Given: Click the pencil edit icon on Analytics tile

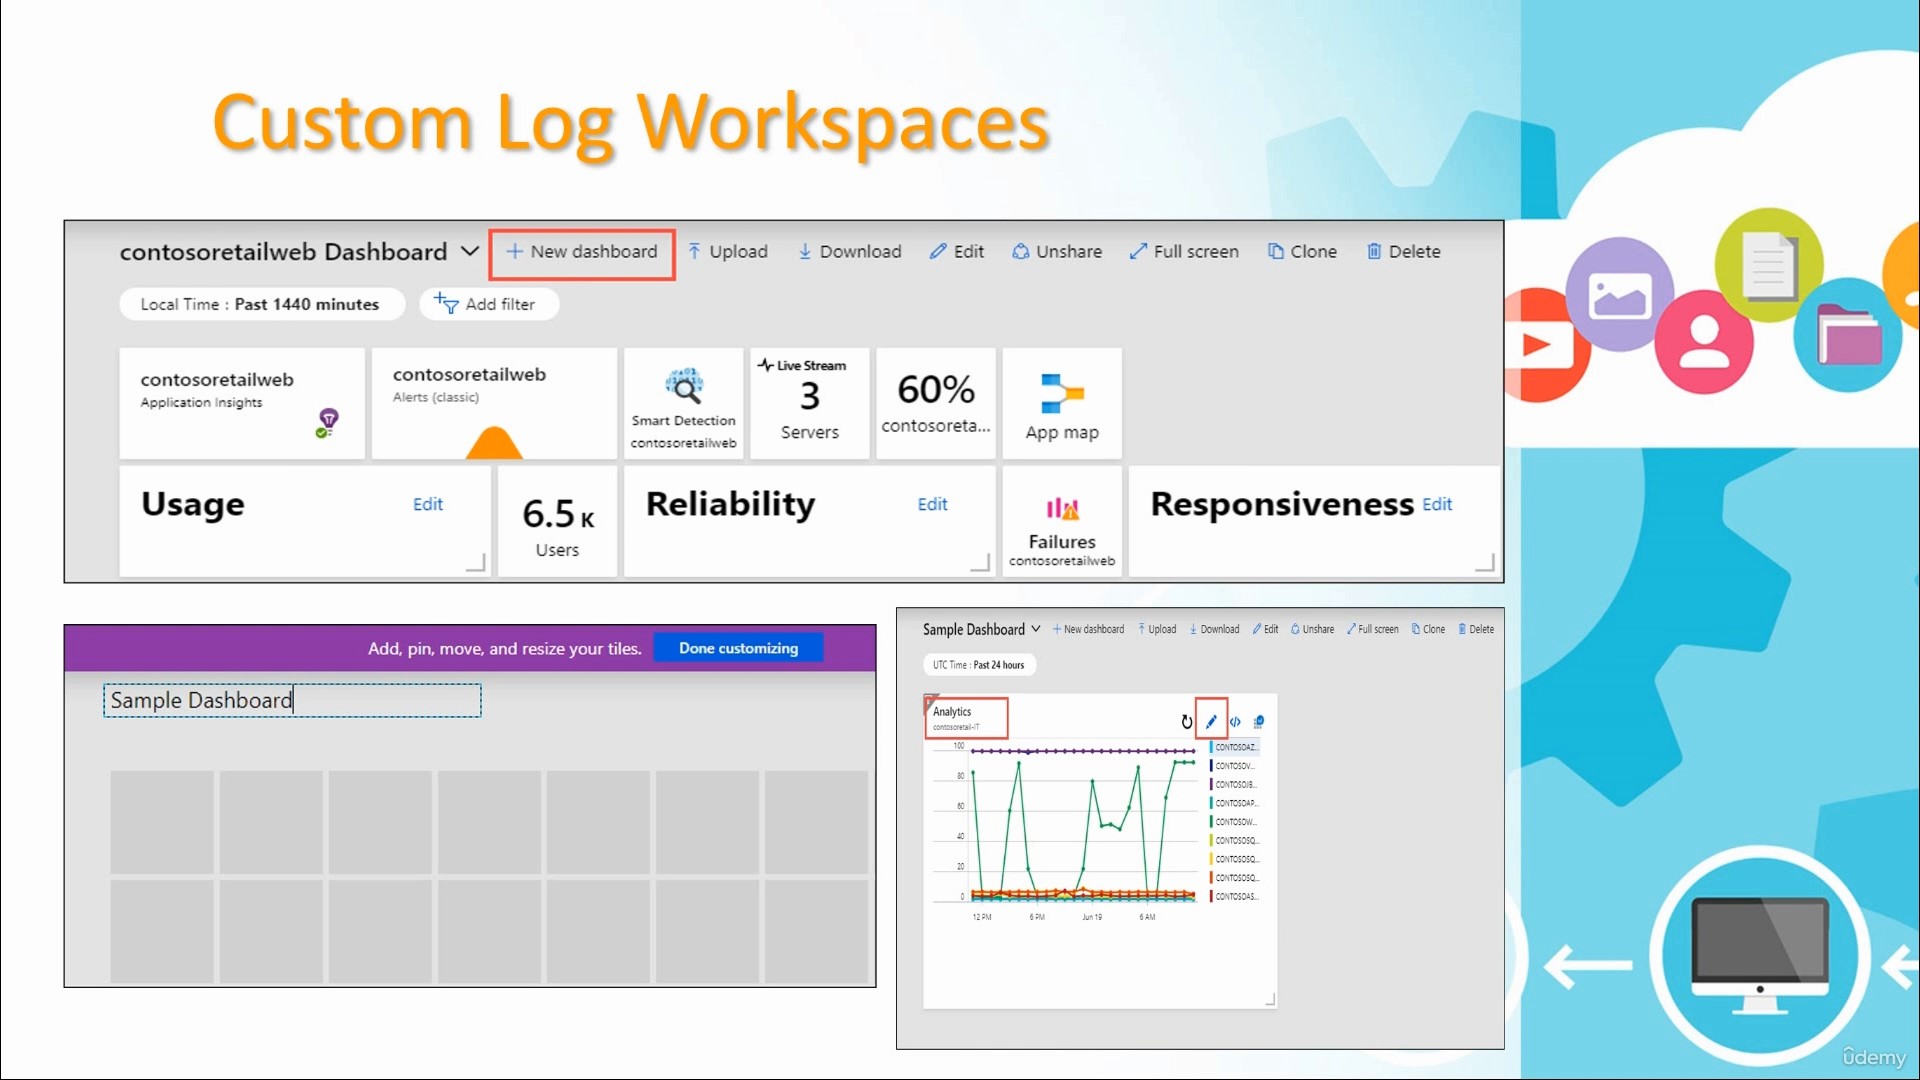Looking at the screenshot, I should (x=1211, y=722).
